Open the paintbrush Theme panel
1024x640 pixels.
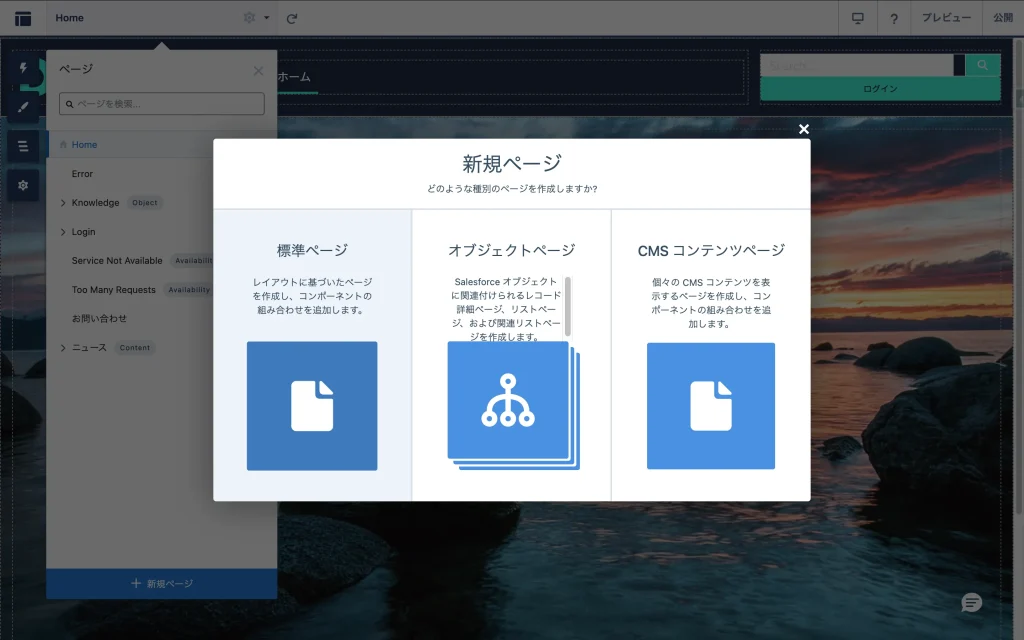(x=23, y=107)
